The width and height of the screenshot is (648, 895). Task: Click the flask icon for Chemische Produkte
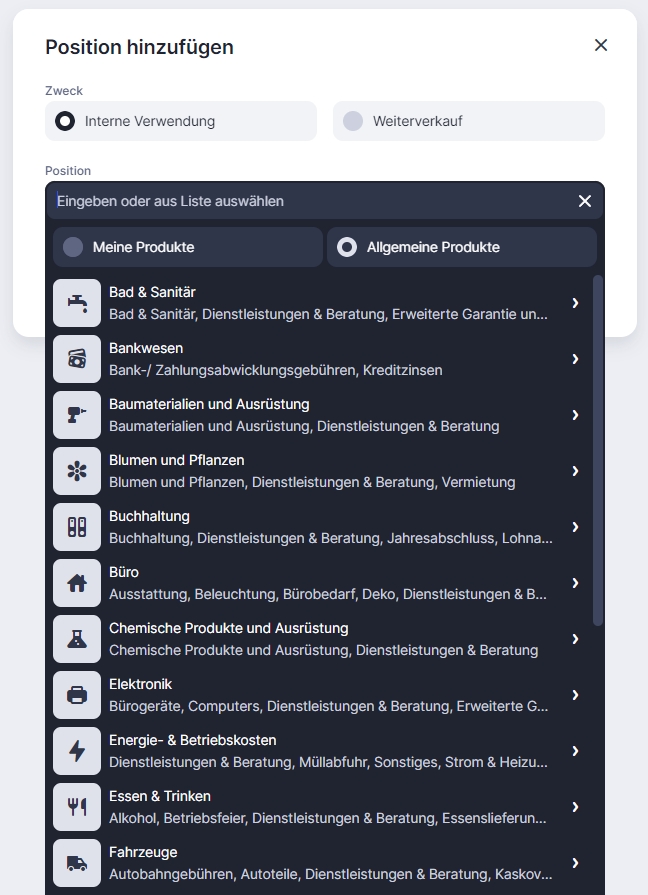pyautogui.click(x=77, y=639)
